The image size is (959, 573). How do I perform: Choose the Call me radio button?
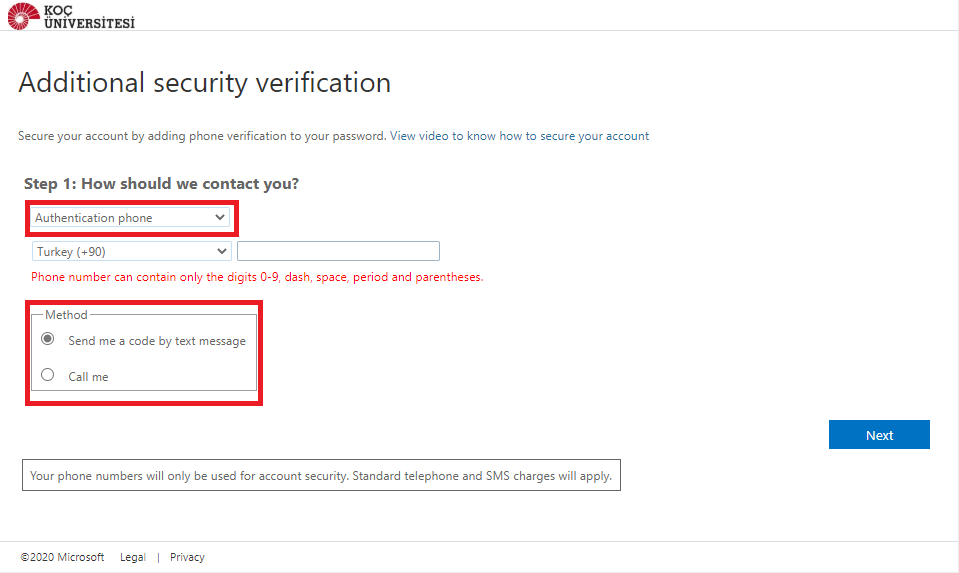[x=47, y=376]
